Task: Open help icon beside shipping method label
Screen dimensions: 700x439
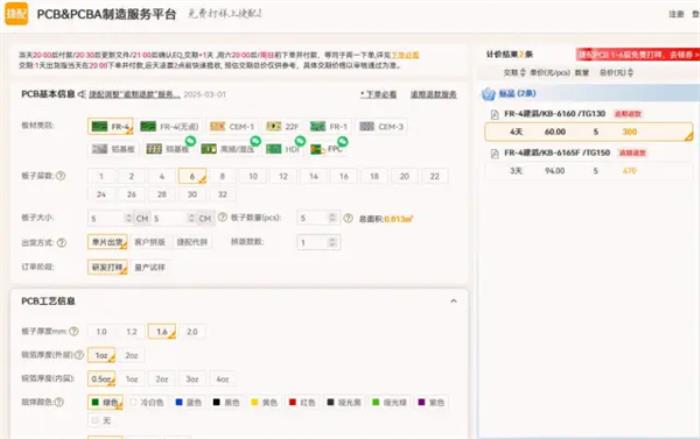Action: tap(62, 242)
